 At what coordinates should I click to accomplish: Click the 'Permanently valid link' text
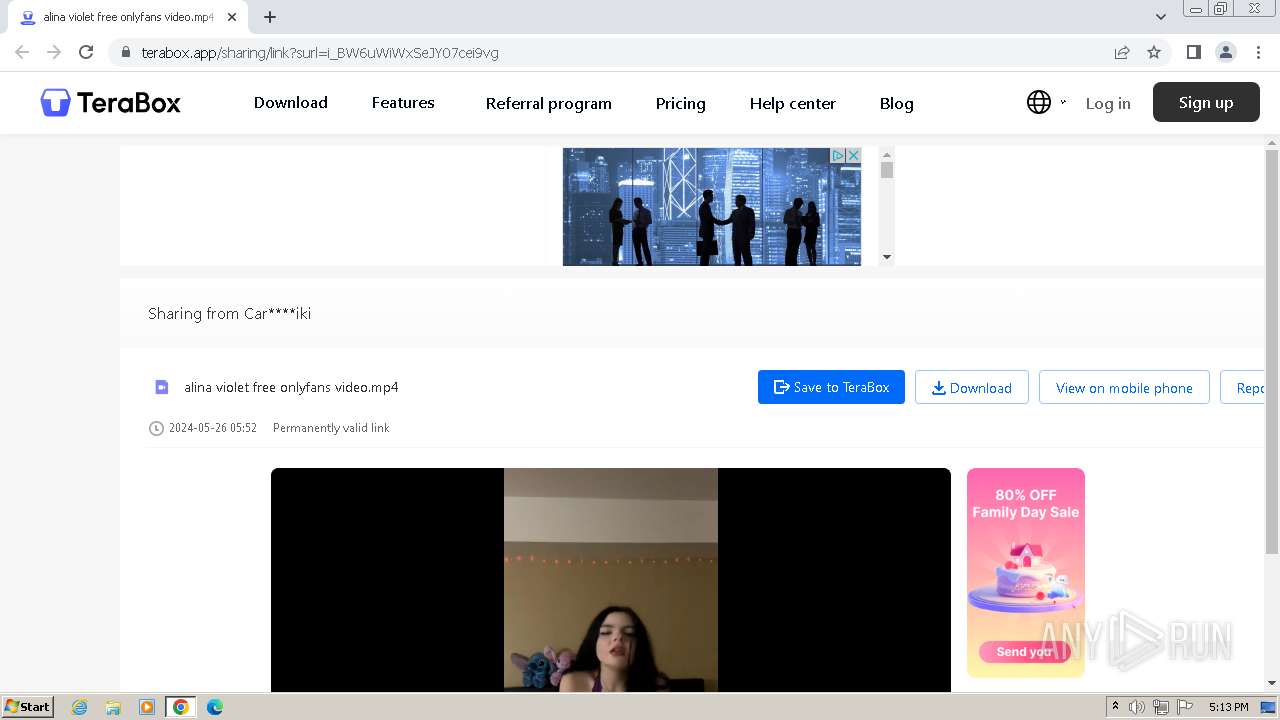[x=331, y=428]
